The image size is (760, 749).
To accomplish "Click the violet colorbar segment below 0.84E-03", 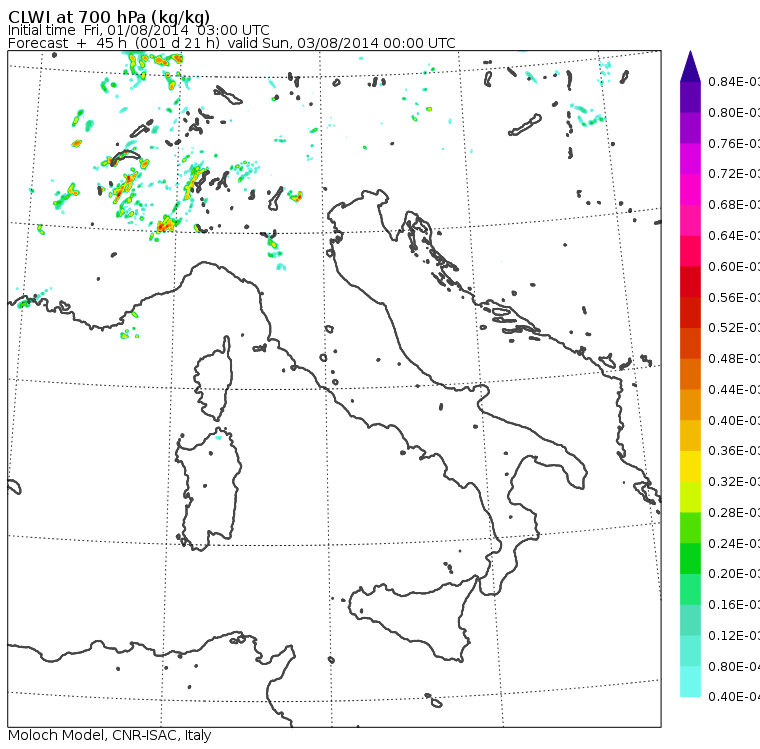I will coord(690,97).
